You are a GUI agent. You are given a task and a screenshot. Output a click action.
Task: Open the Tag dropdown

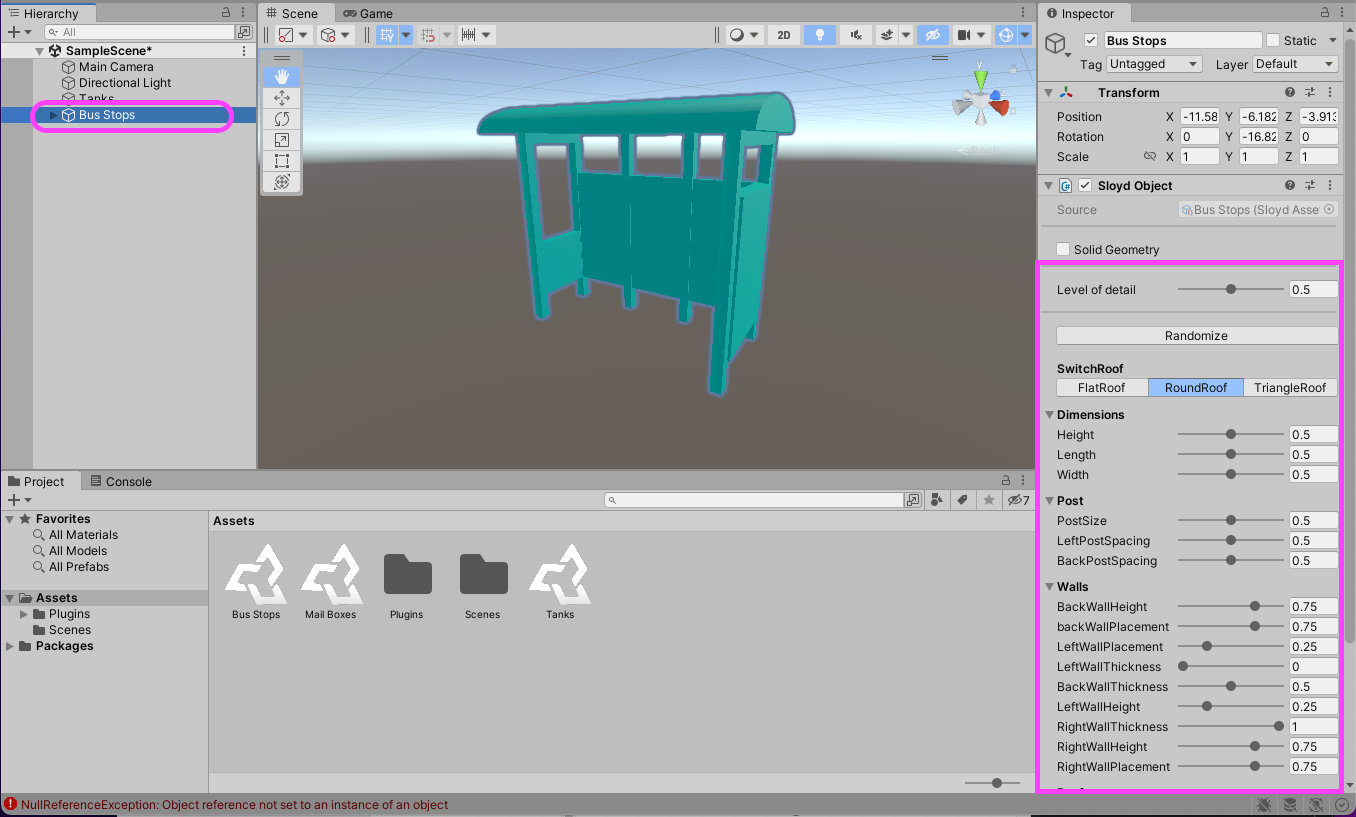[1154, 64]
